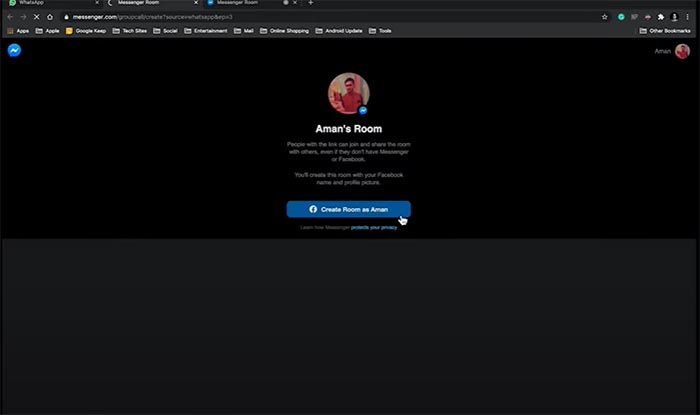Click Create Room as Aman button
The width and height of the screenshot is (700, 415).
coord(348,209)
